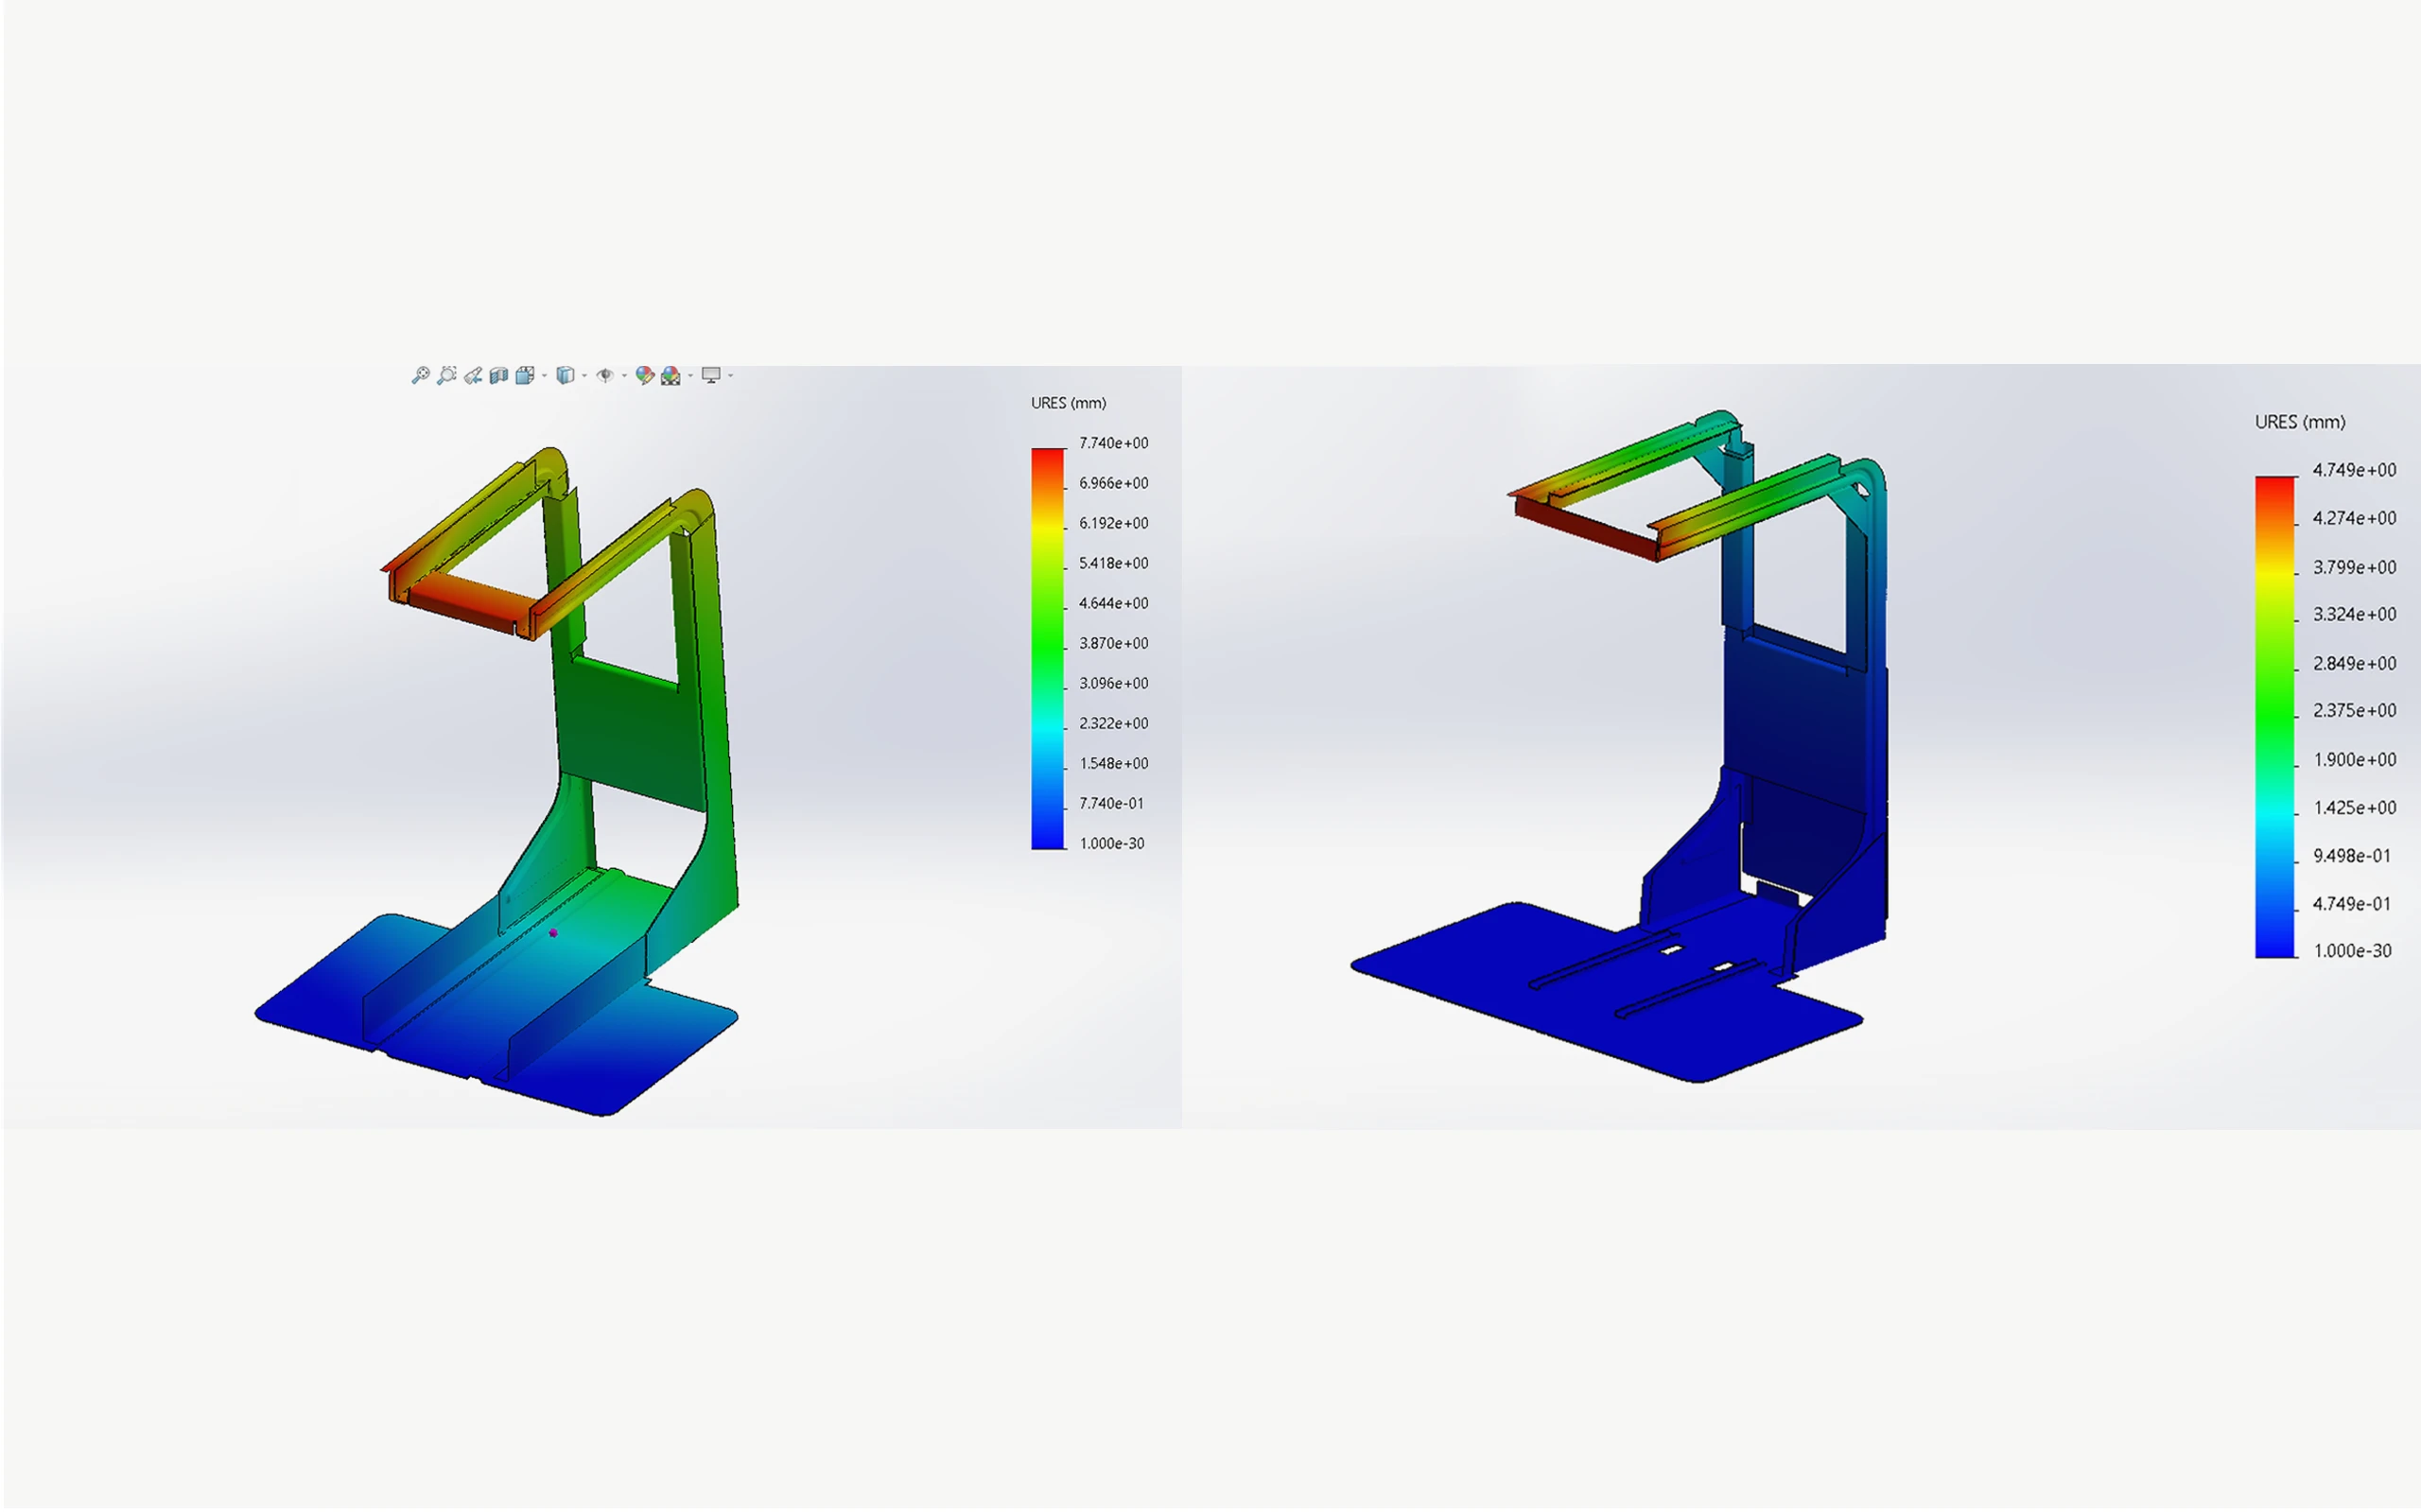Click the right URES (mm) legend title
Image resolution: width=2421 pixels, height=1512 pixels.
[2299, 422]
